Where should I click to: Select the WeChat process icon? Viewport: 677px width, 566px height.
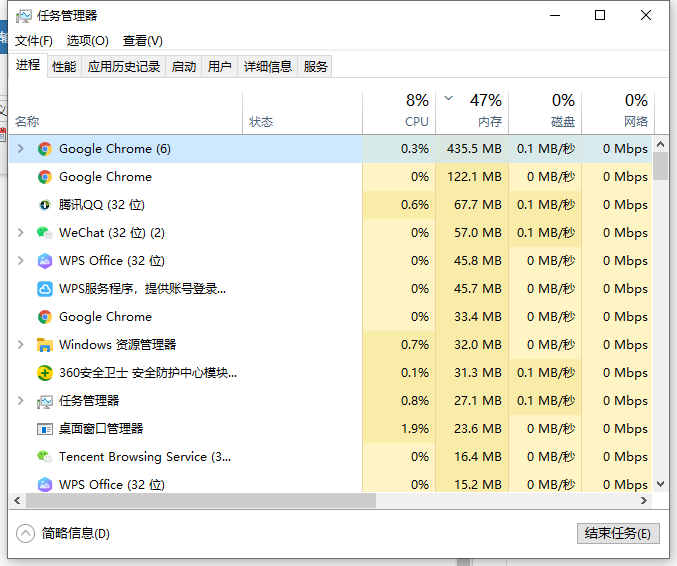pos(44,233)
